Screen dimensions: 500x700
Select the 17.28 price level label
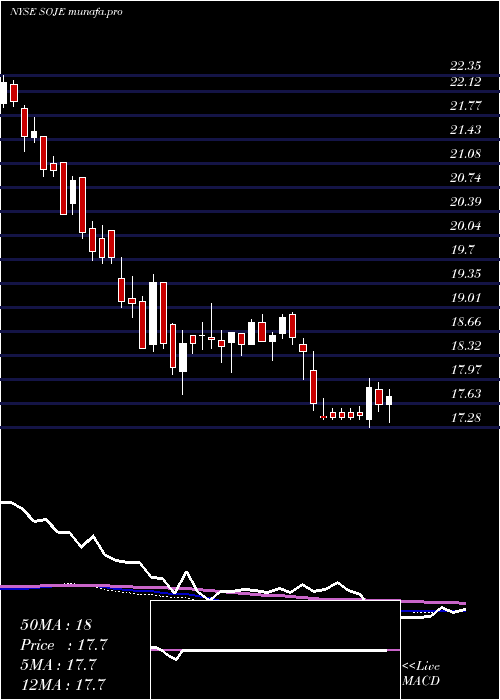[x=465, y=418]
